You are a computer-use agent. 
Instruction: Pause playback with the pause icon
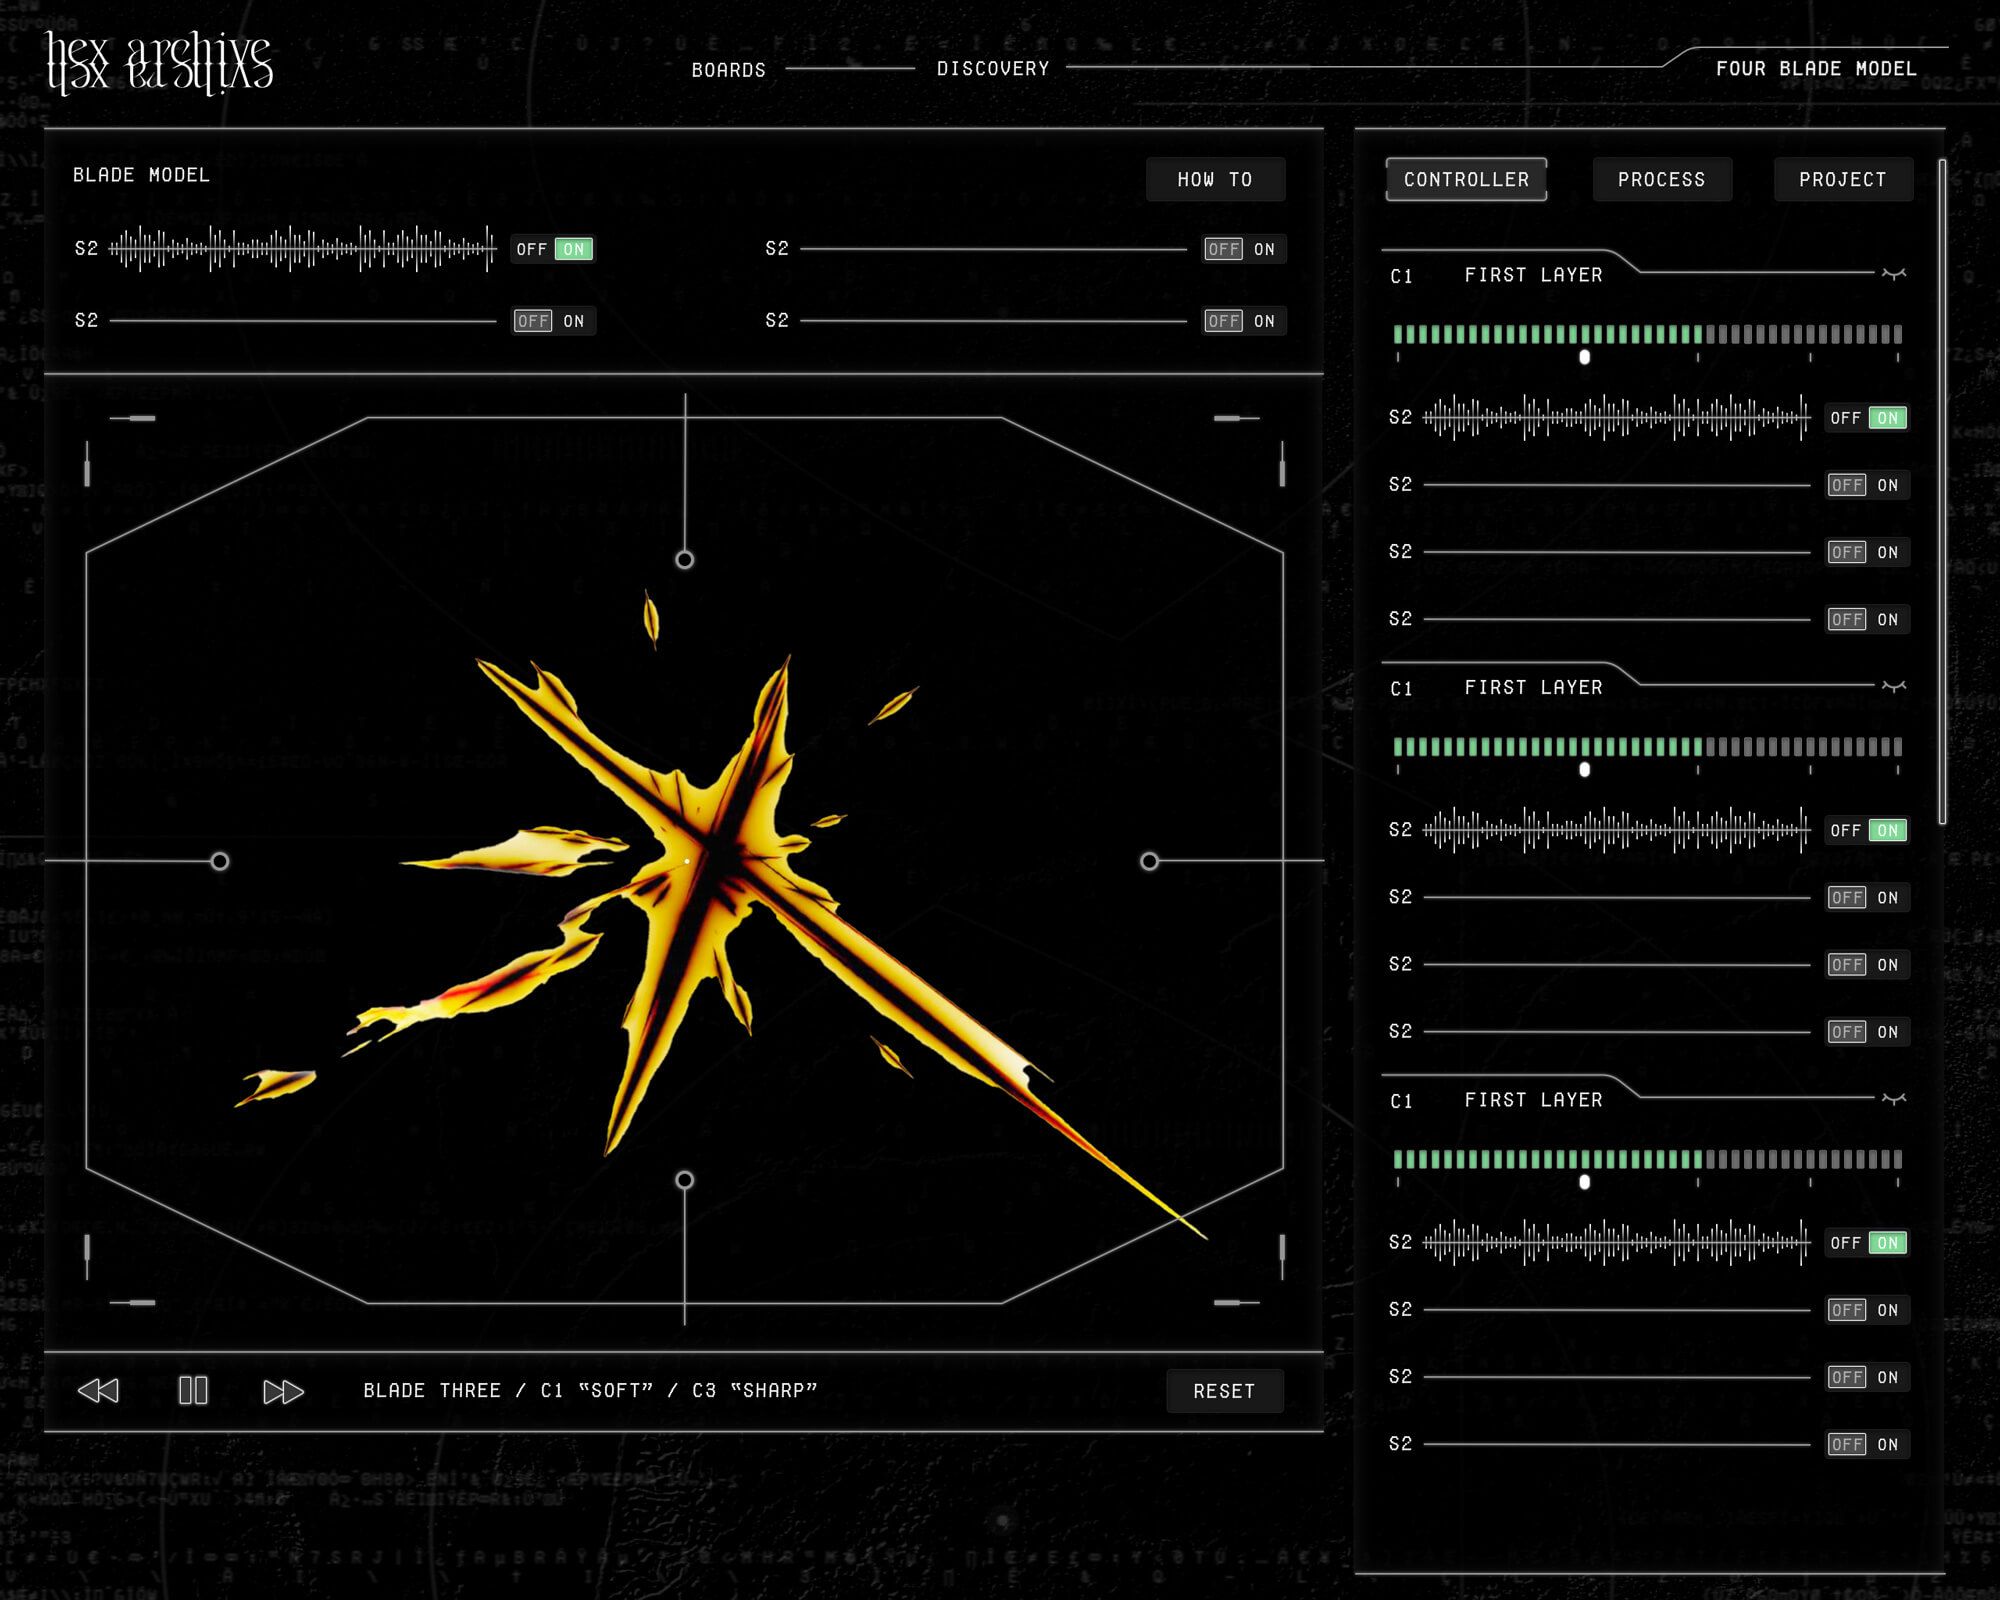click(x=193, y=1391)
